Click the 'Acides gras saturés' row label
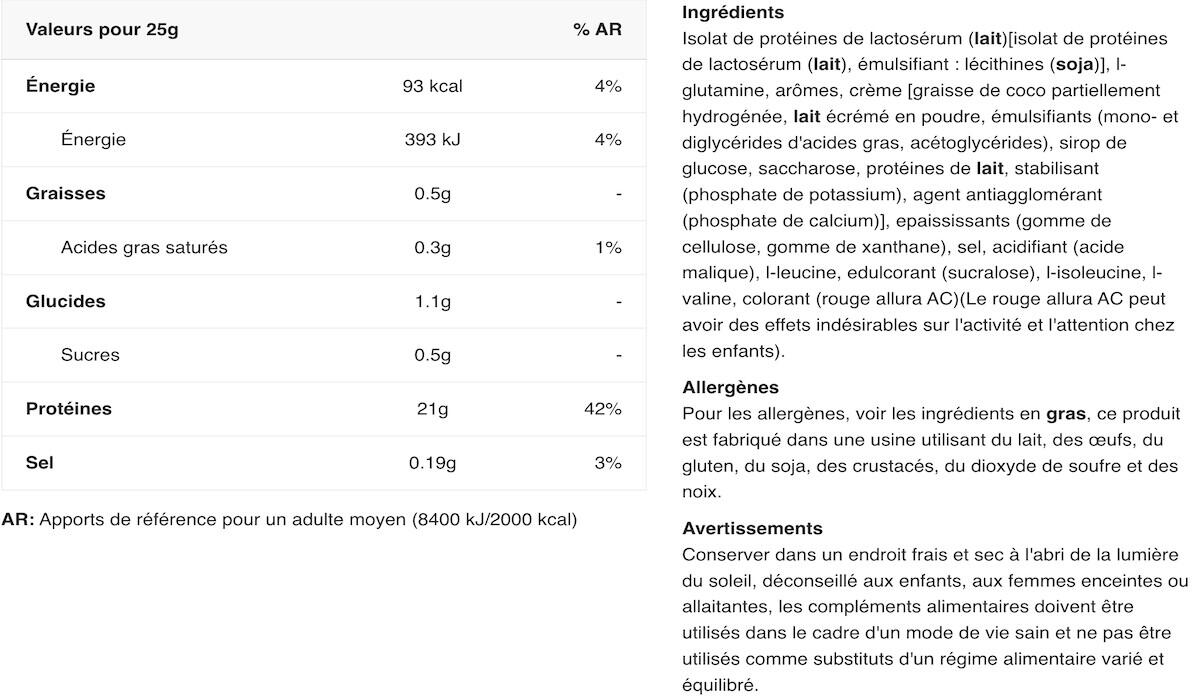This screenshot has width=1200, height=700. coord(144,248)
